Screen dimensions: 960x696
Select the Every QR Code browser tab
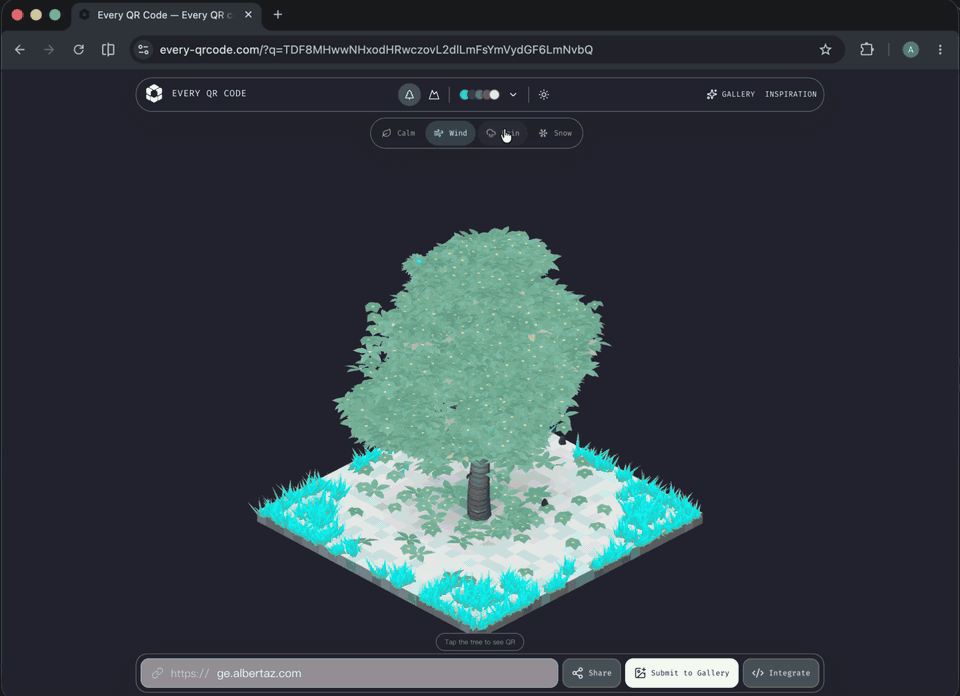(167, 15)
